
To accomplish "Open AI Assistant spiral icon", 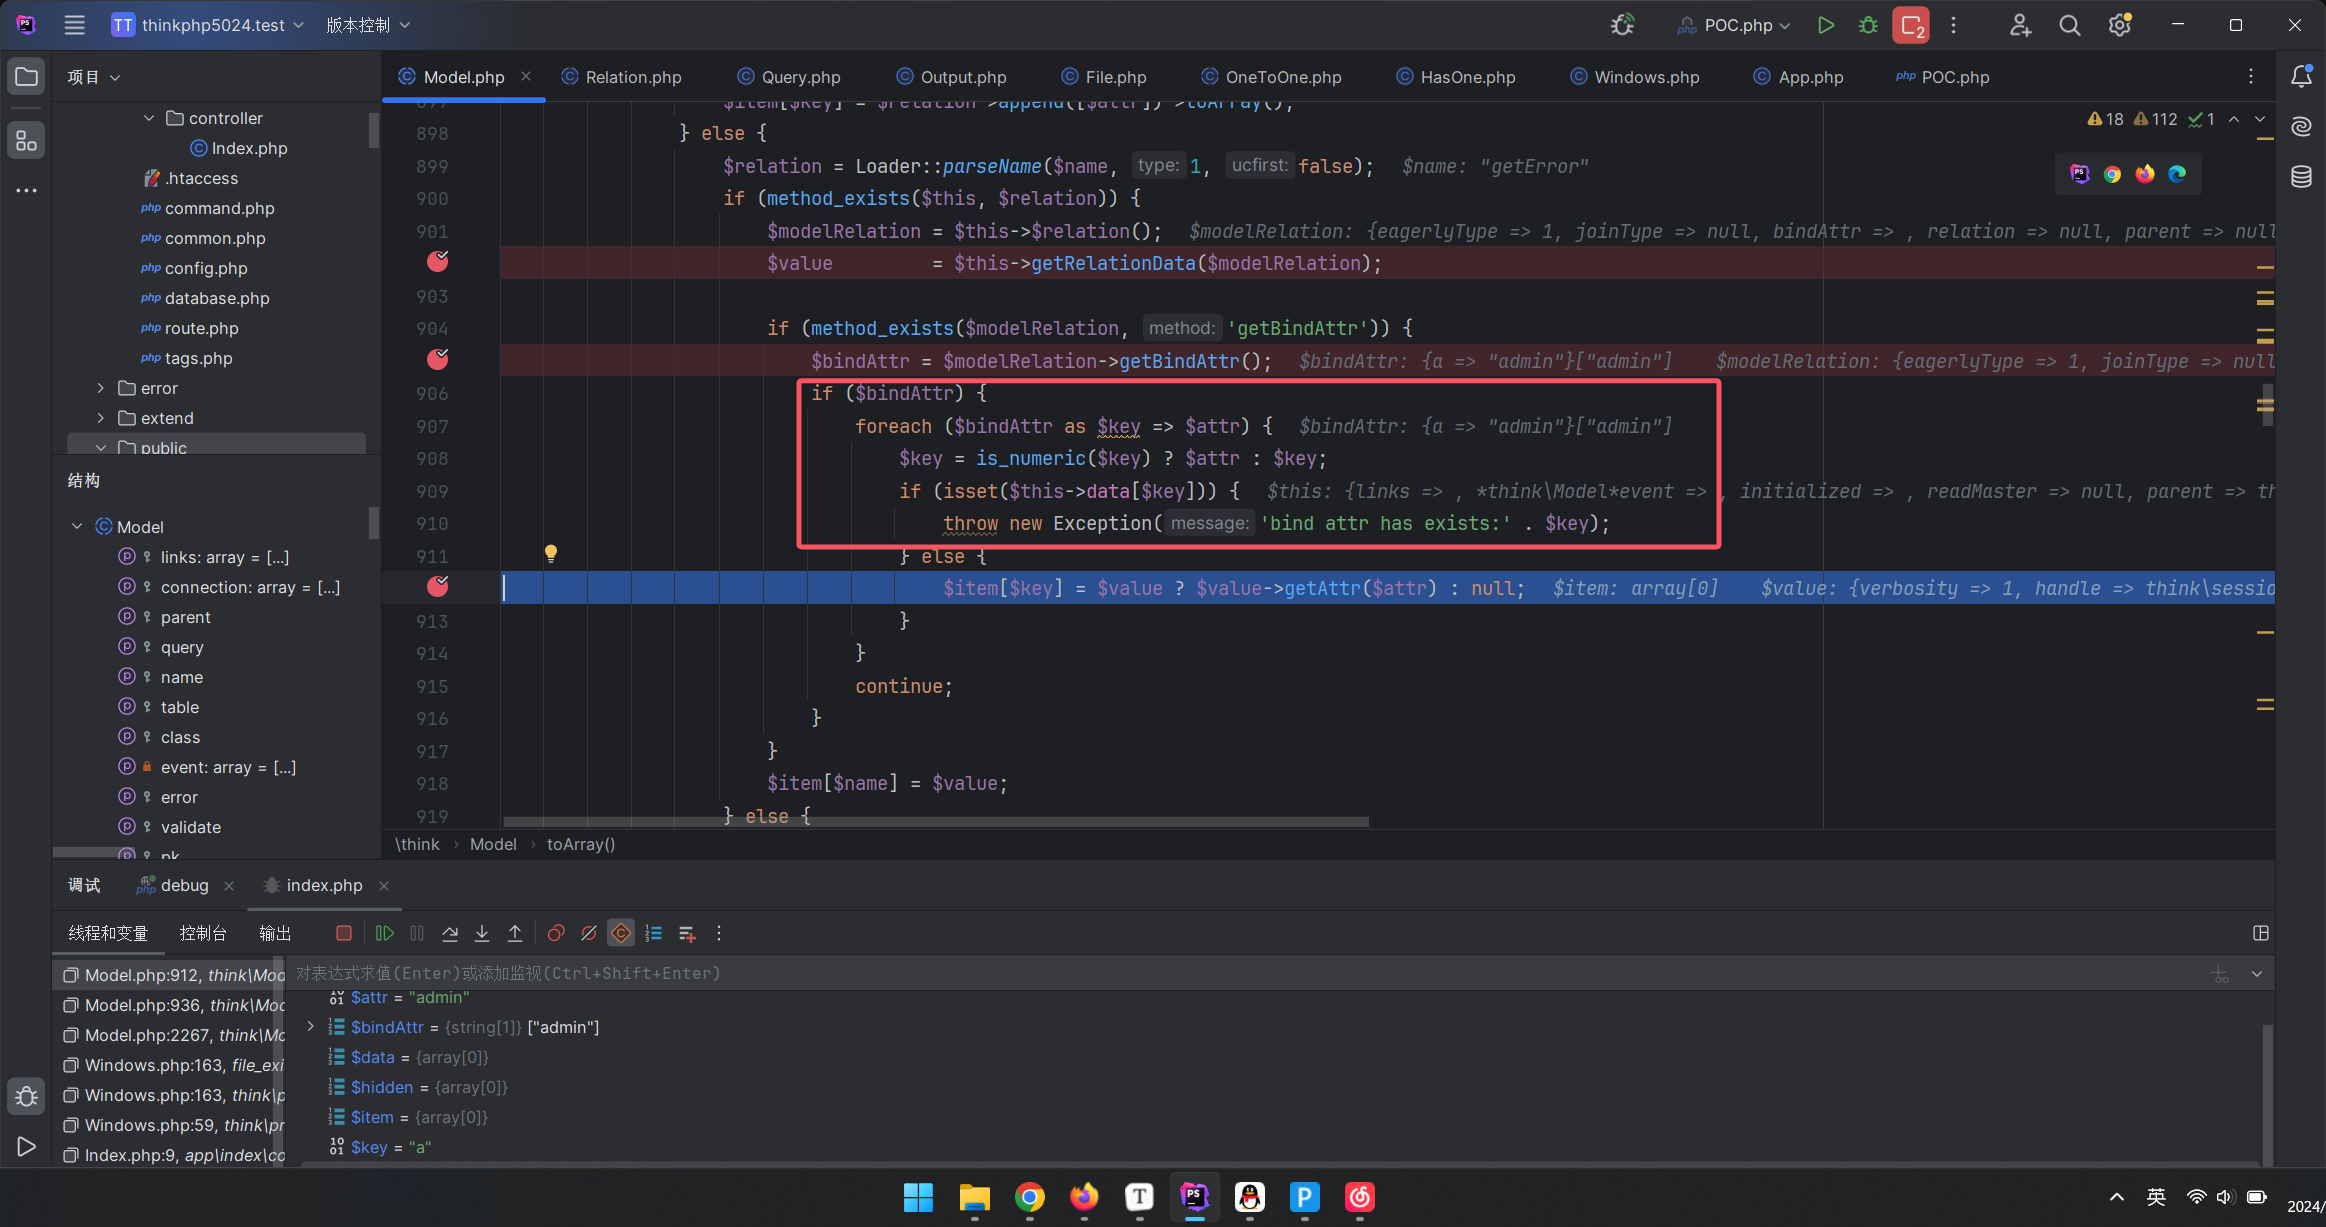I will point(2301,126).
